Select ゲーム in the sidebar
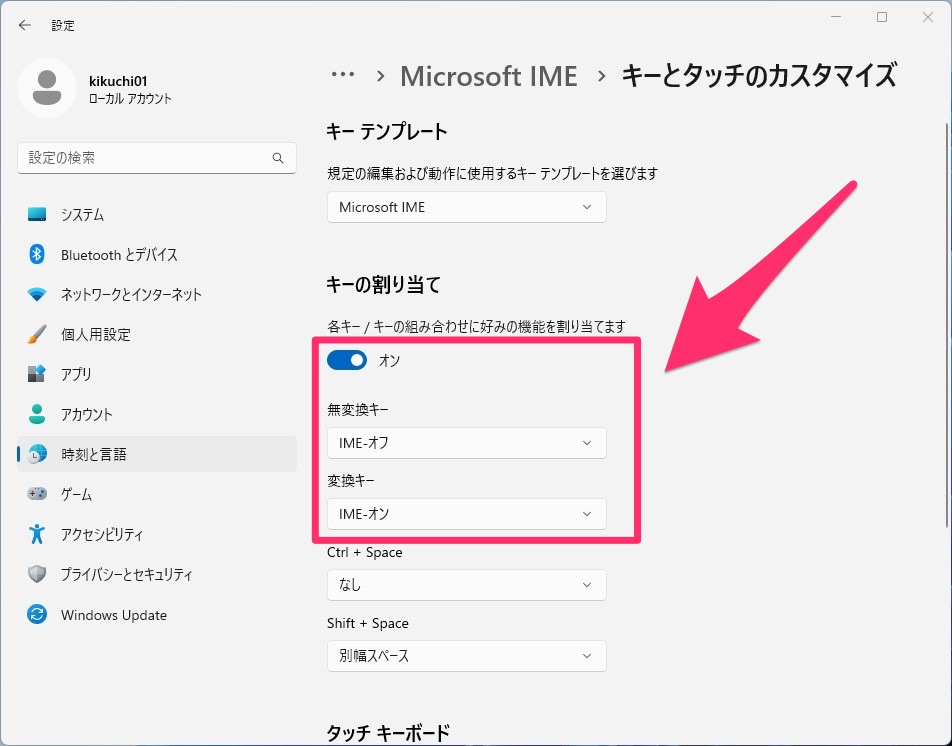952x746 pixels. (x=76, y=494)
